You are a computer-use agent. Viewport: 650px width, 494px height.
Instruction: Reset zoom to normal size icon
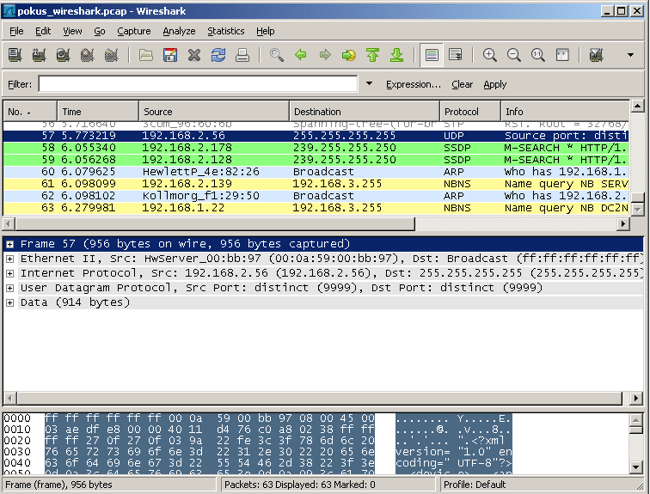coord(538,55)
